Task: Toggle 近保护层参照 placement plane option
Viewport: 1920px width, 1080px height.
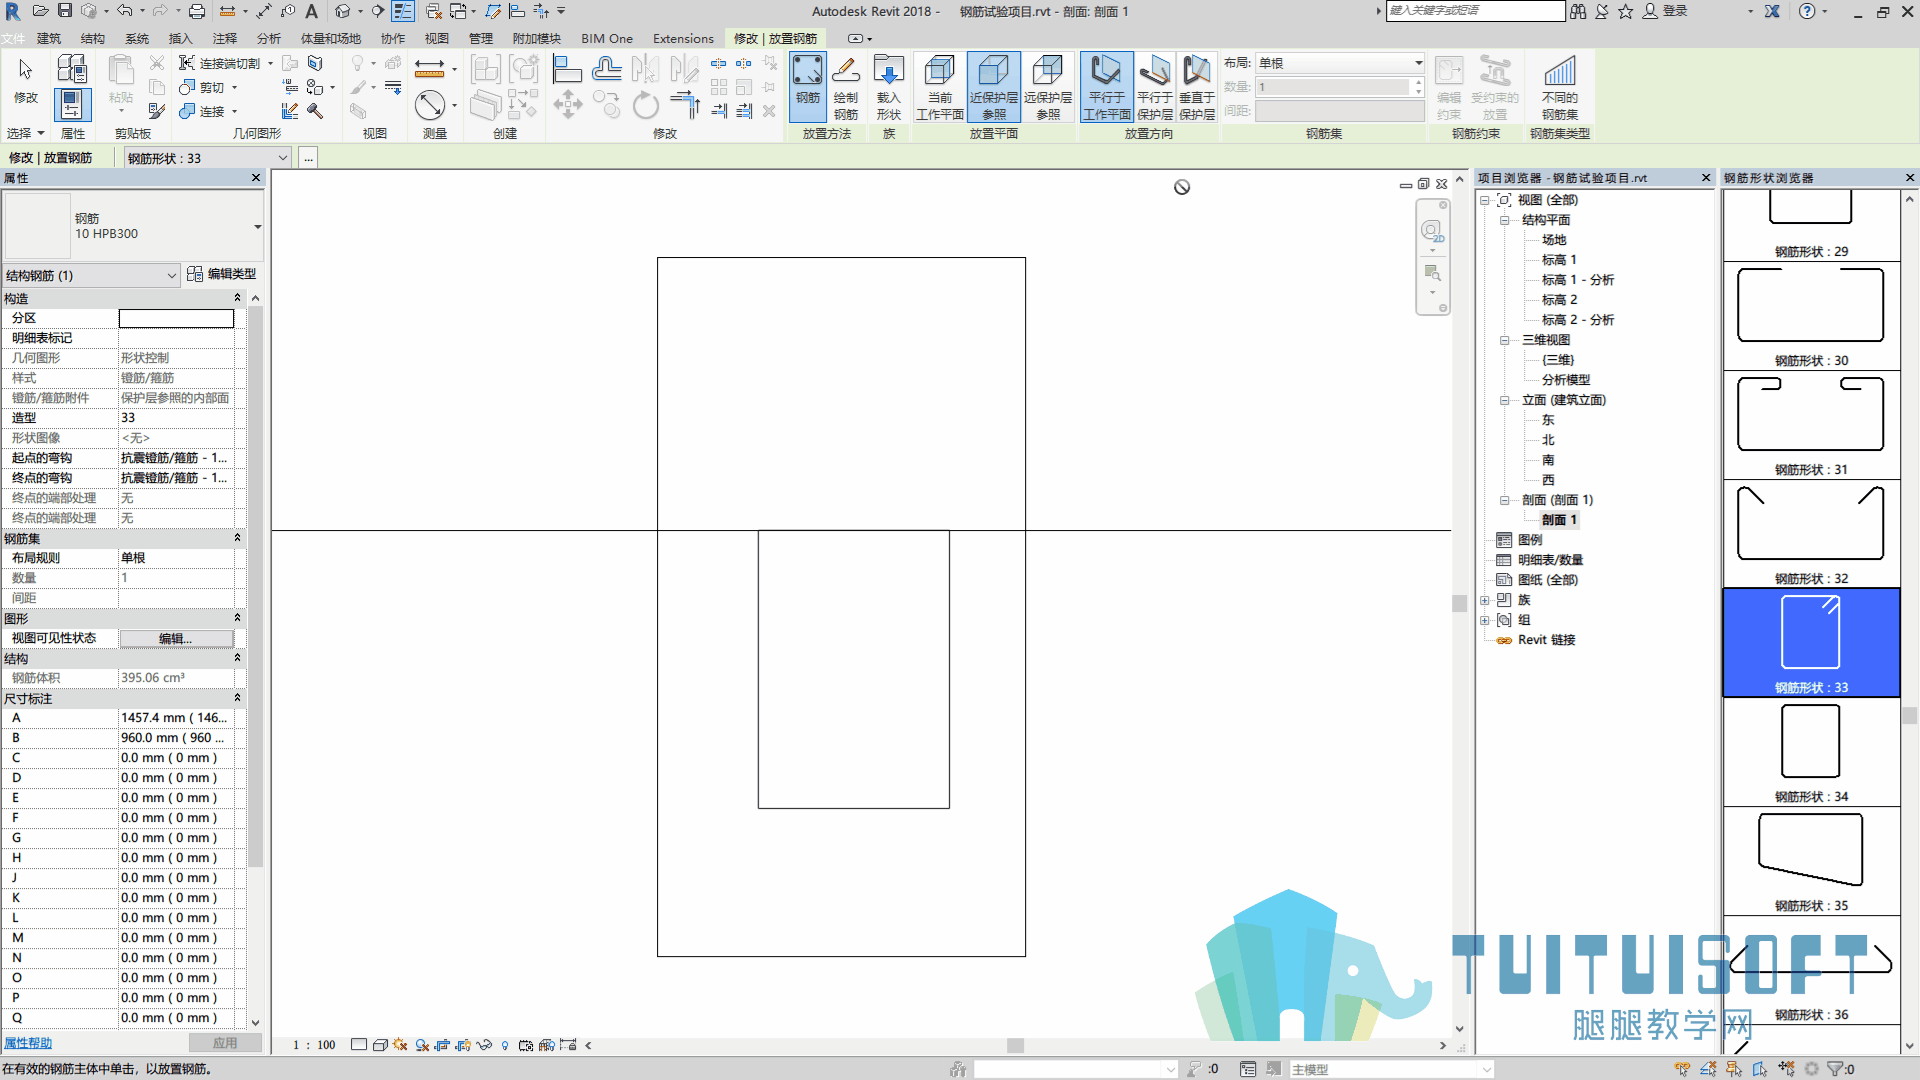Action: 993,88
